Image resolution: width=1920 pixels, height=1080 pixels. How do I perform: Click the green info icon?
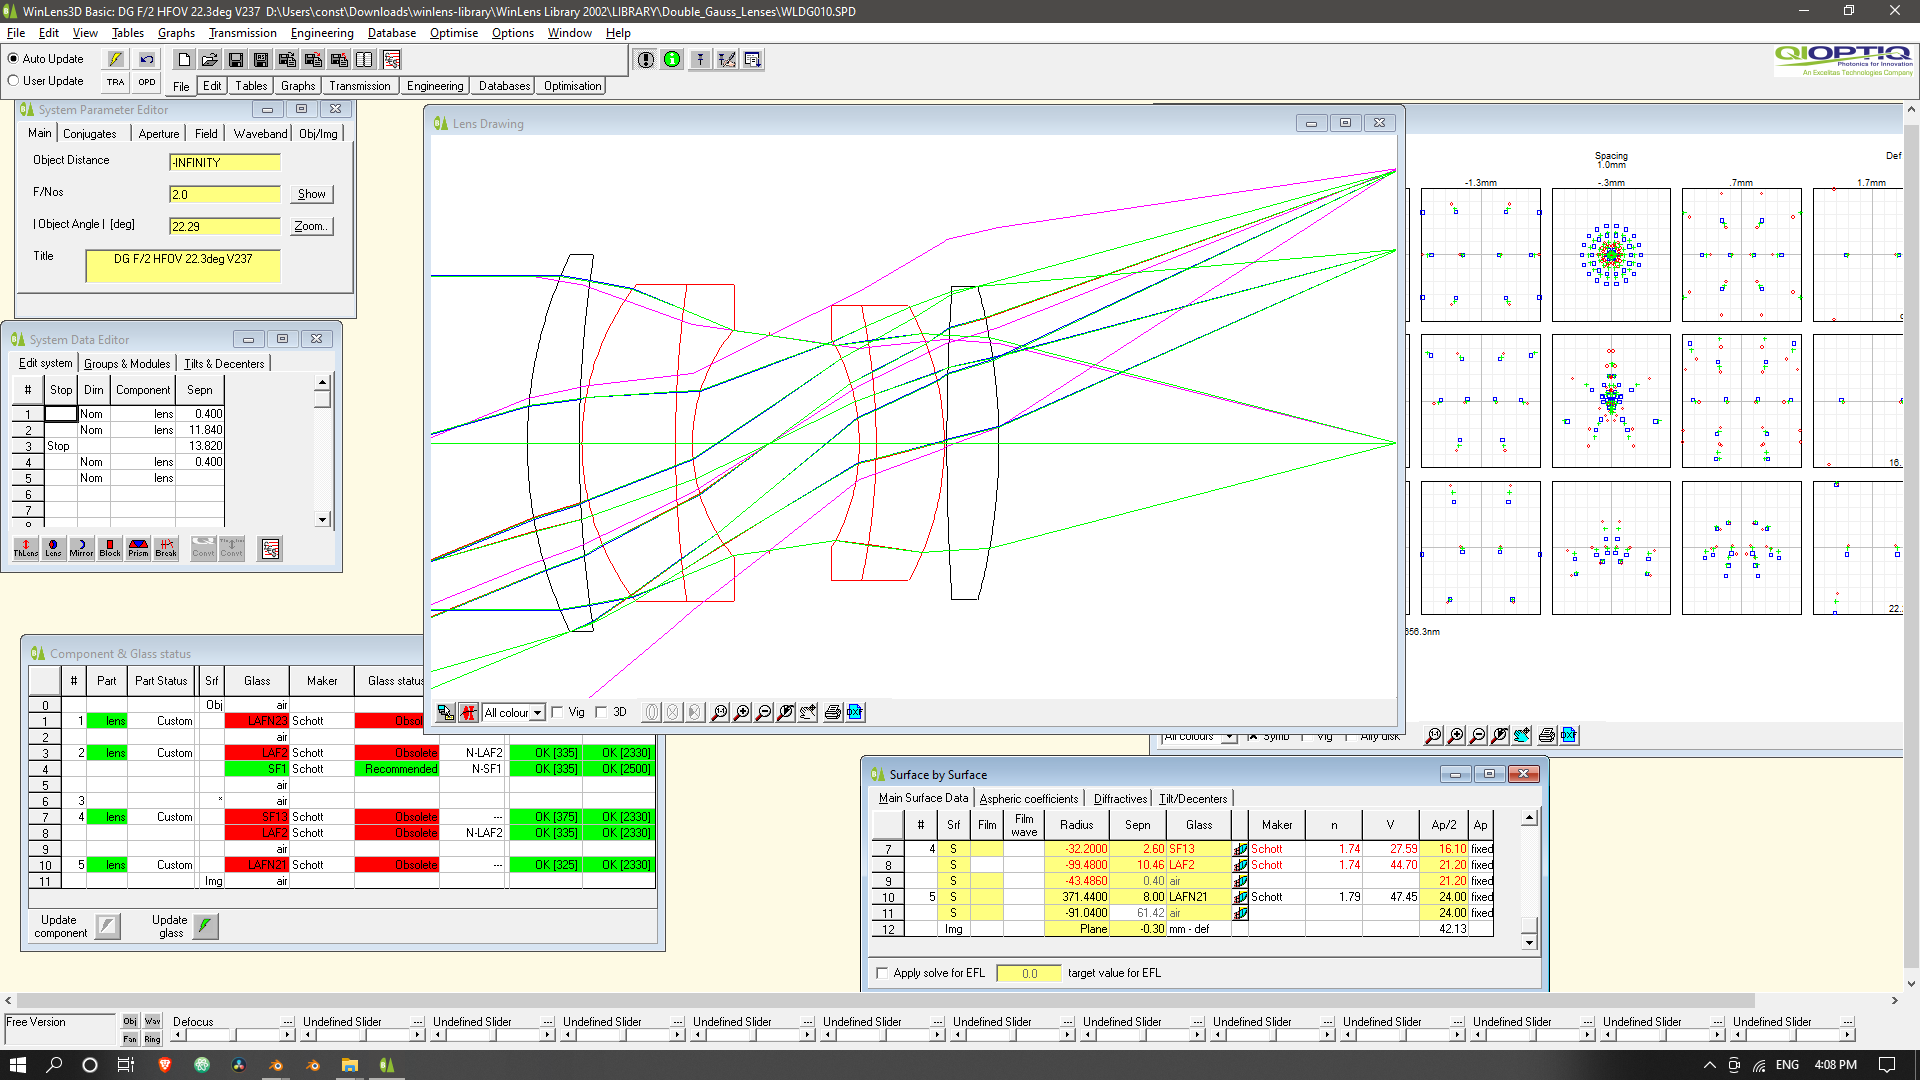(672, 60)
